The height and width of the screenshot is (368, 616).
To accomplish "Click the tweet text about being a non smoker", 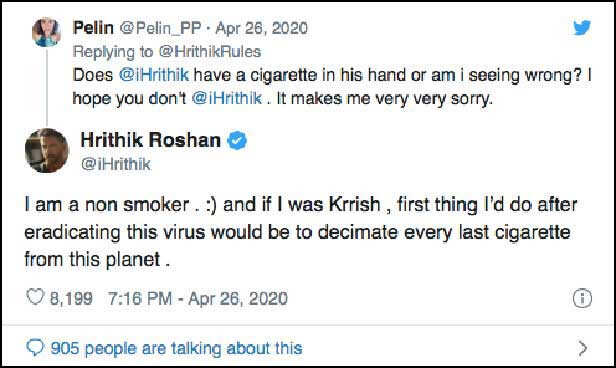I will tap(301, 232).
